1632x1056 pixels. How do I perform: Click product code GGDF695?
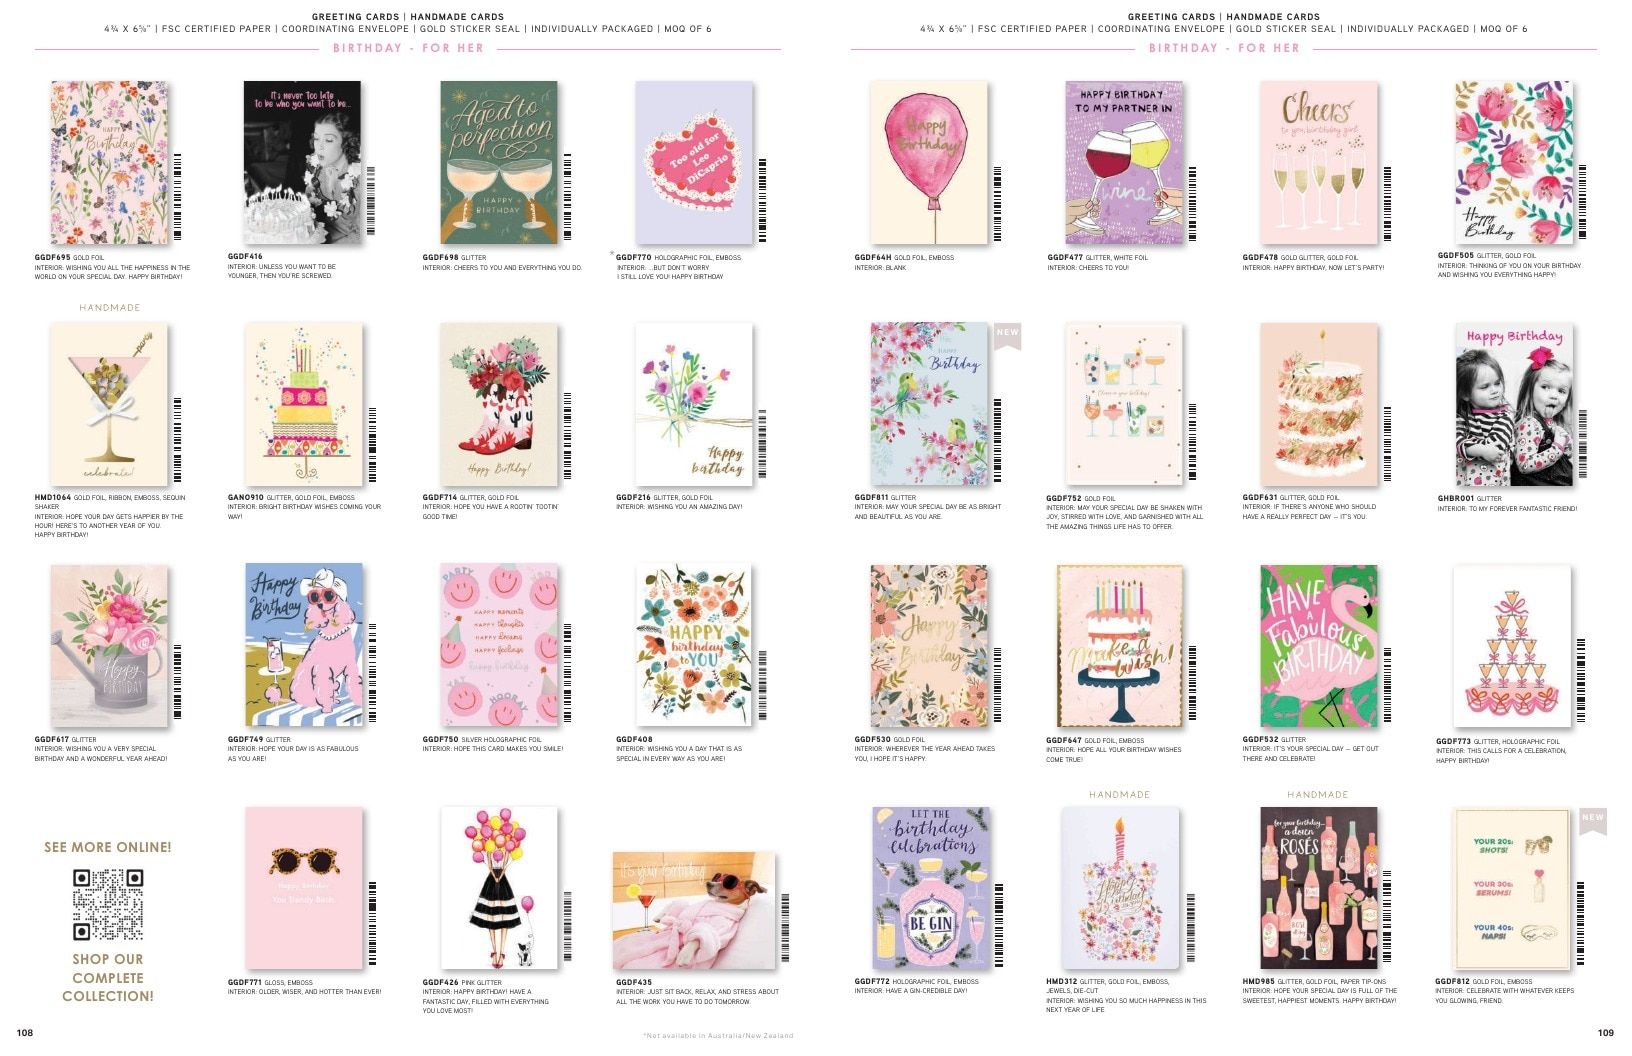coord(52,257)
